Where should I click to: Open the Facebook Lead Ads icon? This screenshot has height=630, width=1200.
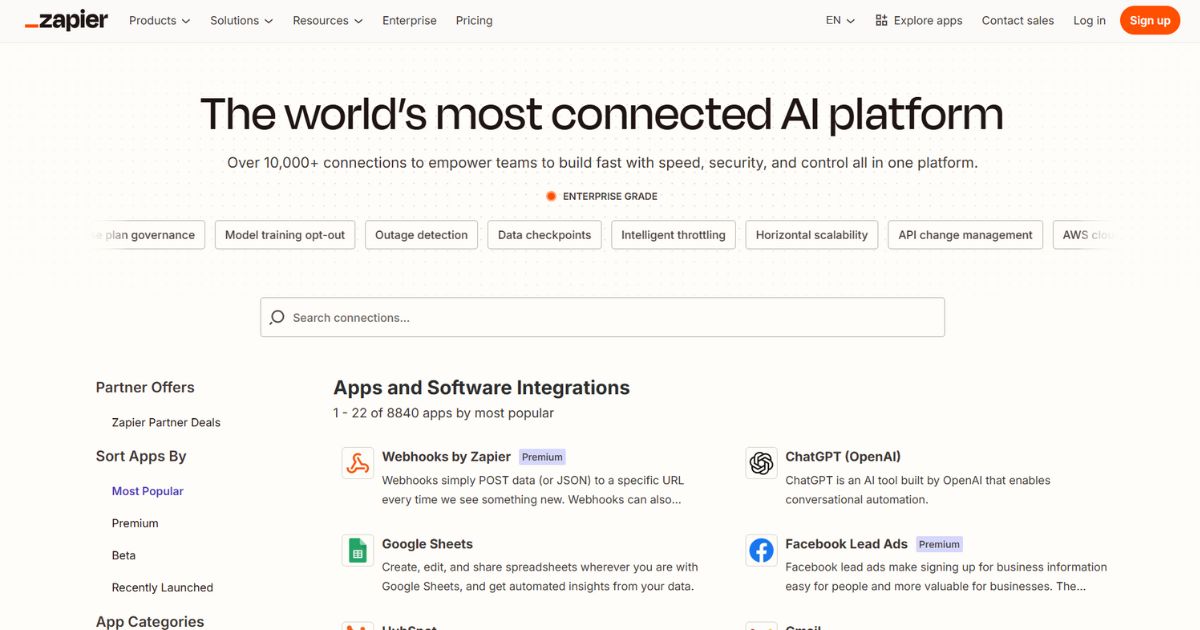[x=761, y=550]
